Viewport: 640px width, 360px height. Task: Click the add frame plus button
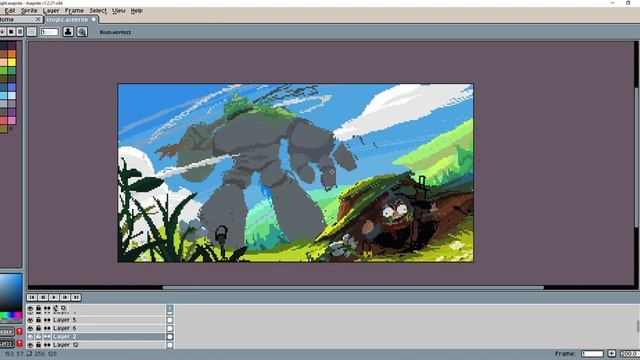click(611, 353)
